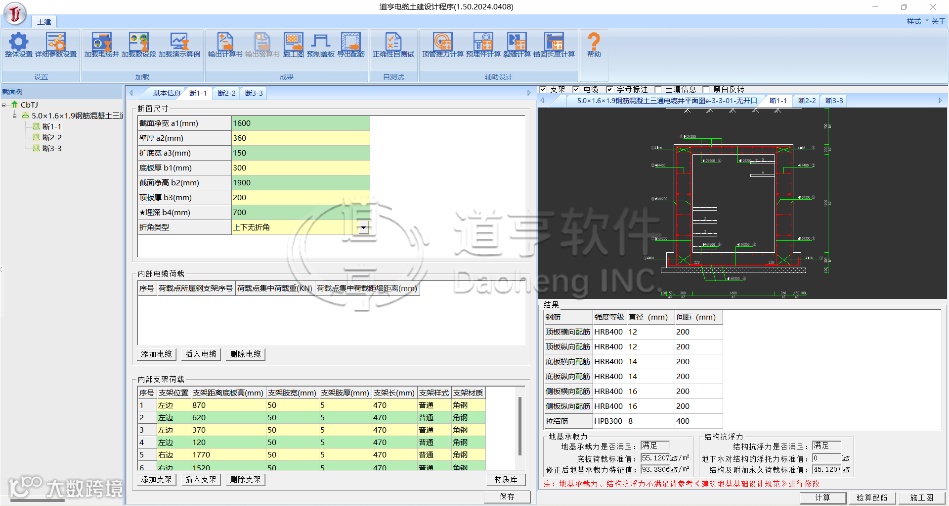Click the 添加支架 button
The height and width of the screenshot is (506, 949).
pyautogui.click(x=157, y=479)
